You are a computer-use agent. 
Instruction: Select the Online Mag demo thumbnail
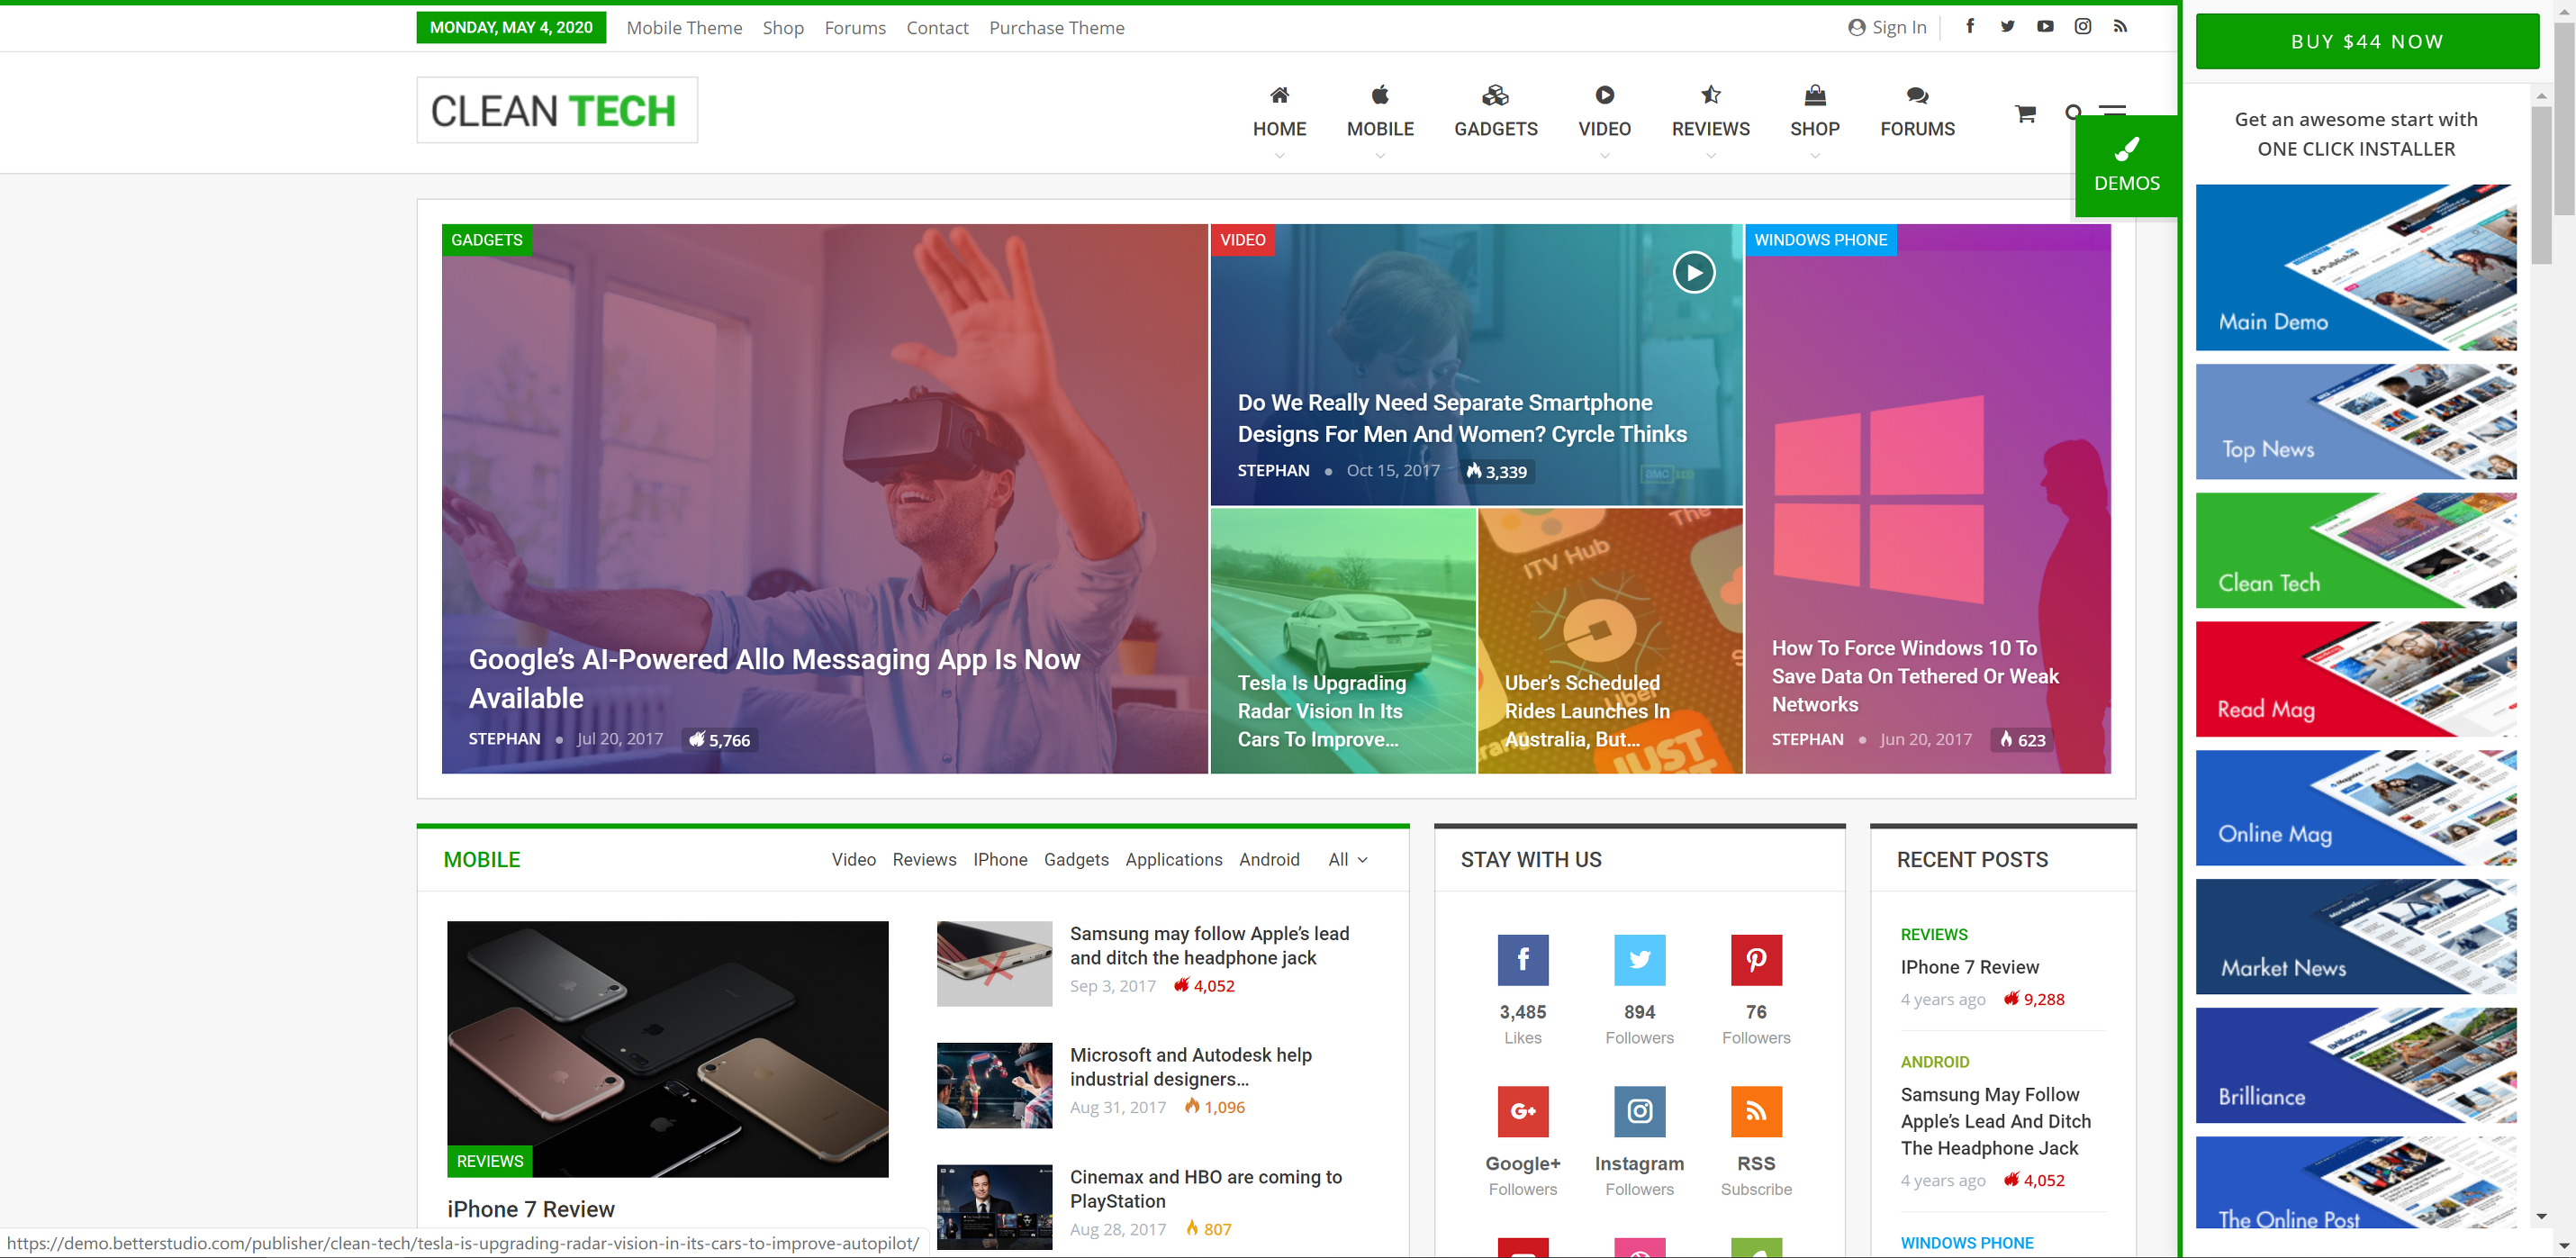pos(2355,807)
